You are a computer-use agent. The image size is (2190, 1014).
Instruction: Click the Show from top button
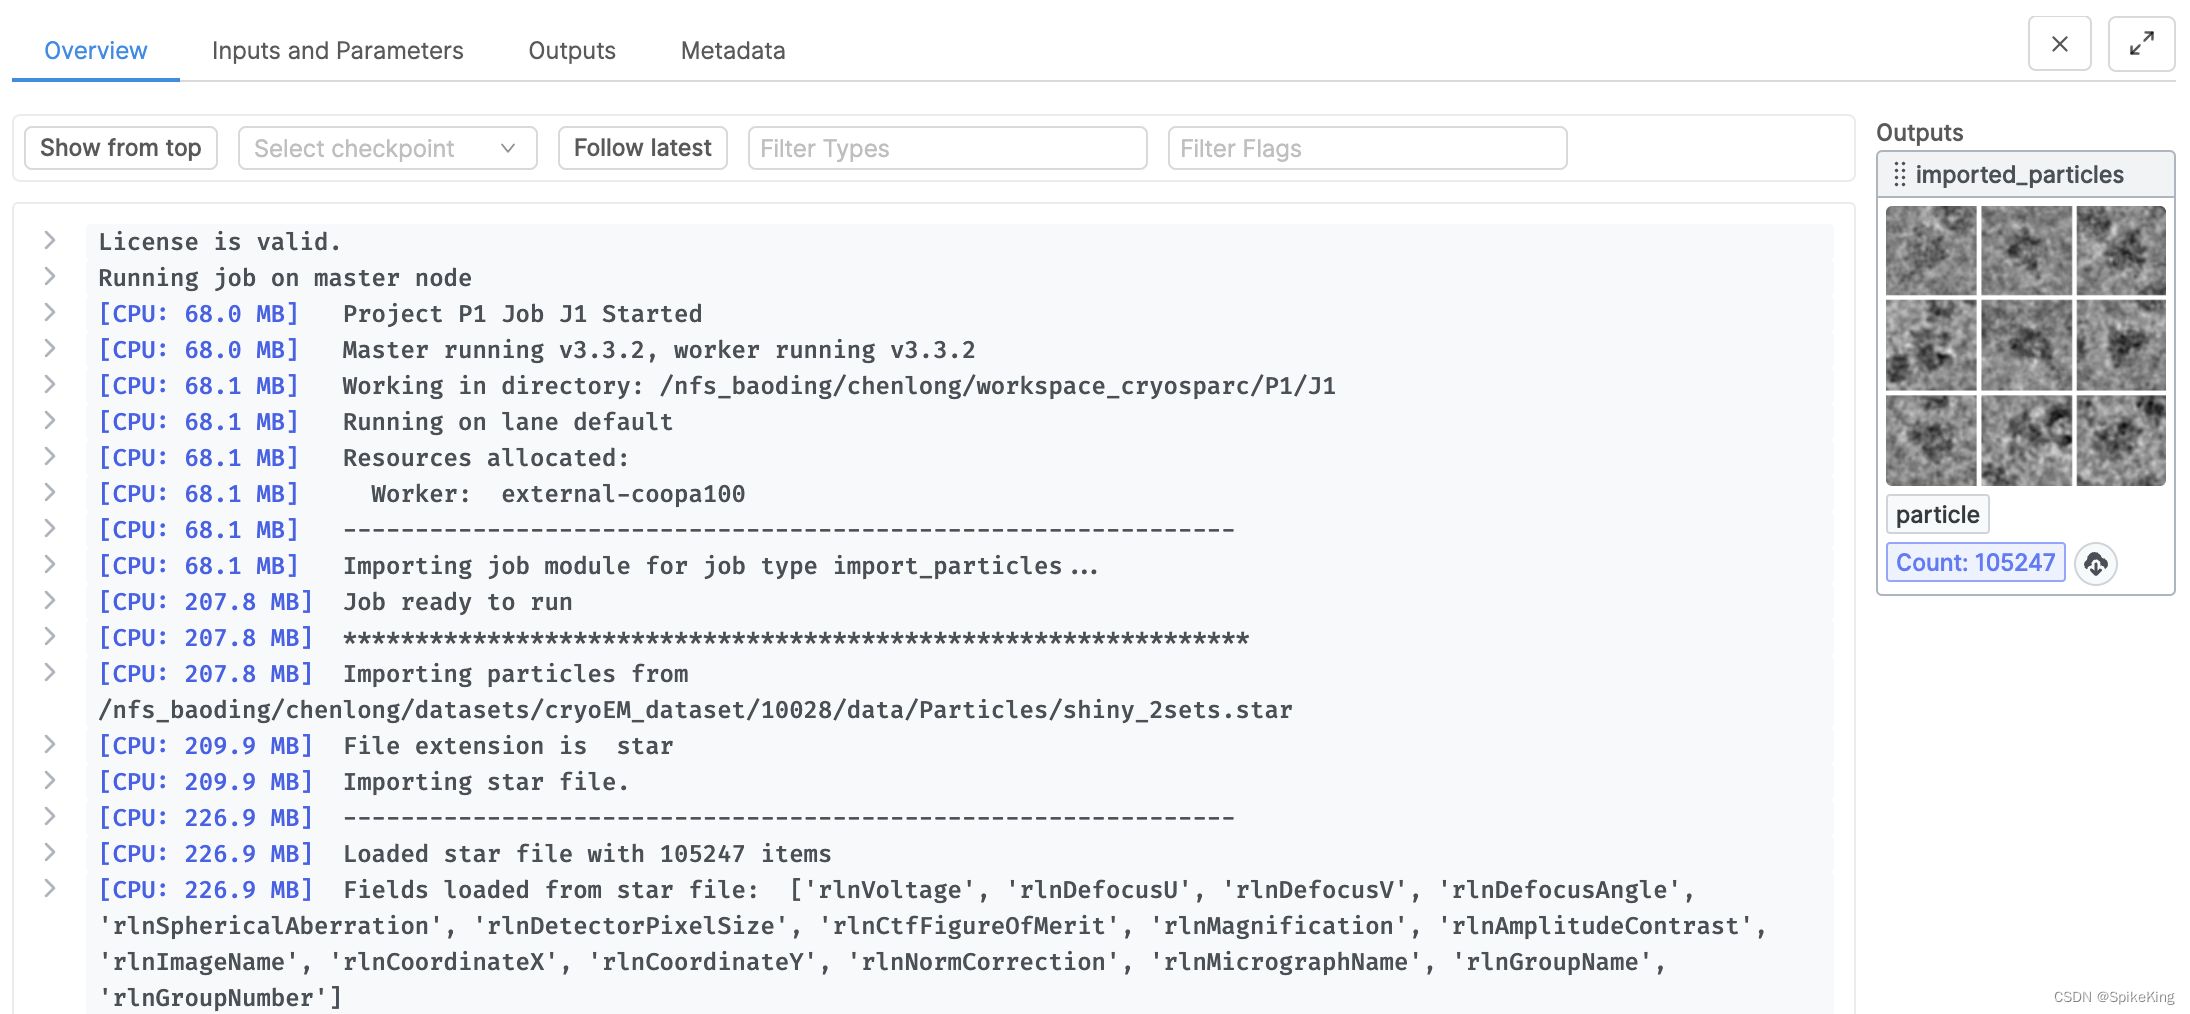120,148
